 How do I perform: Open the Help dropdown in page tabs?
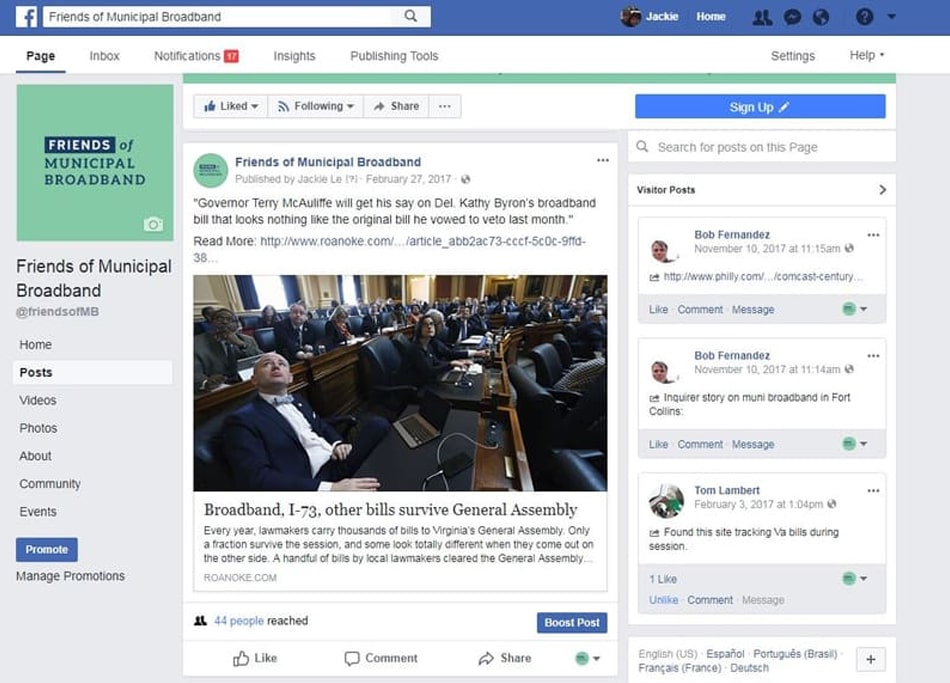coord(867,55)
